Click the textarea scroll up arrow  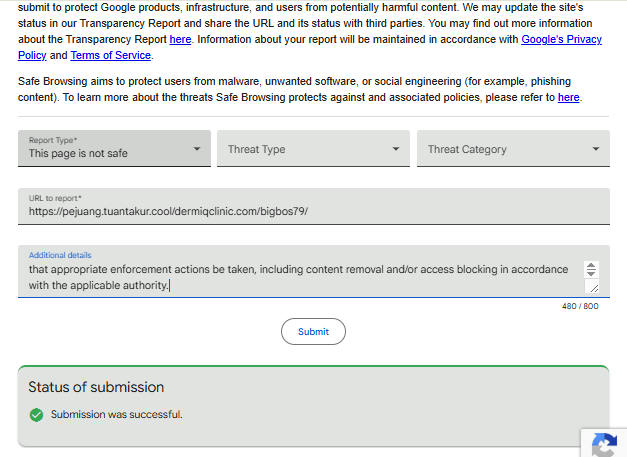[x=591, y=265]
